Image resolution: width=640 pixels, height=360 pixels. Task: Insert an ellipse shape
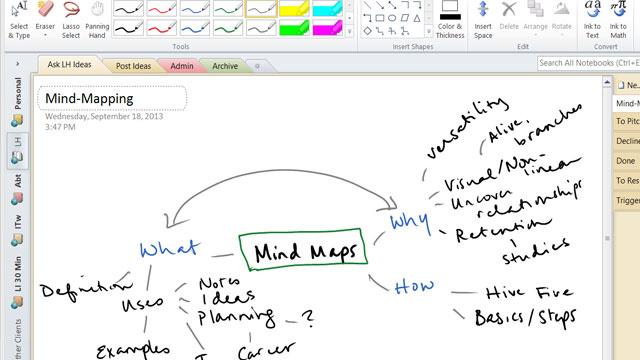pyautogui.click(x=392, y=18)
